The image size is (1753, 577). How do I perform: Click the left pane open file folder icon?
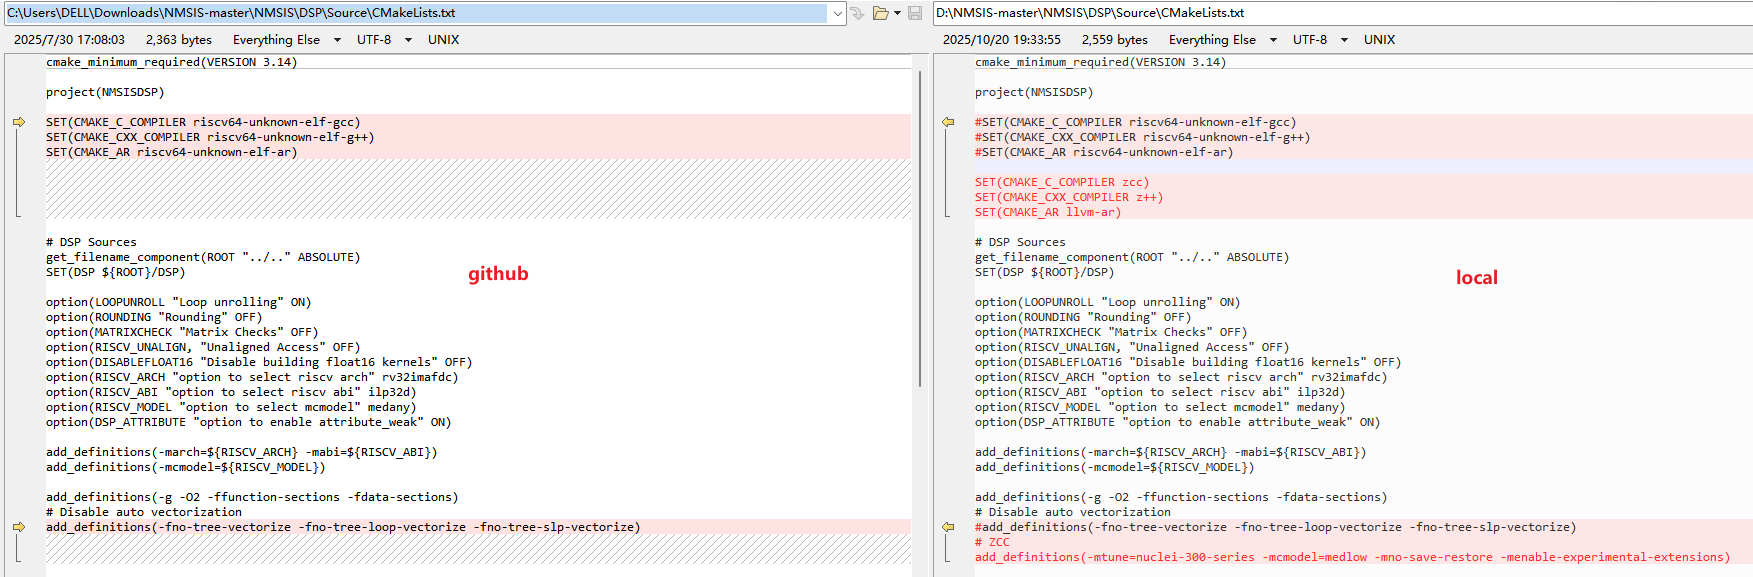click(880, 13)
